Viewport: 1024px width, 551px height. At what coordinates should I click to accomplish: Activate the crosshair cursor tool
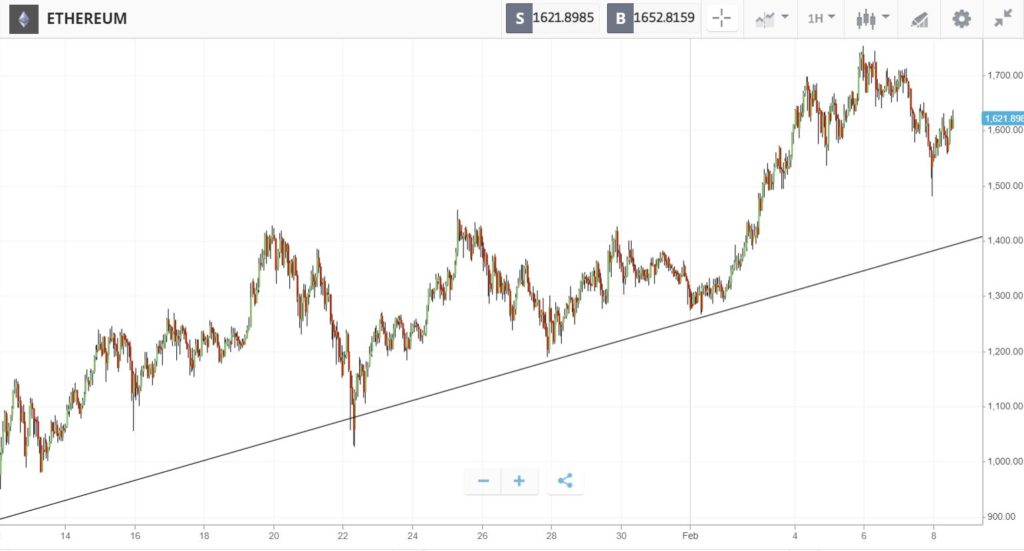(x=722, y=18)
